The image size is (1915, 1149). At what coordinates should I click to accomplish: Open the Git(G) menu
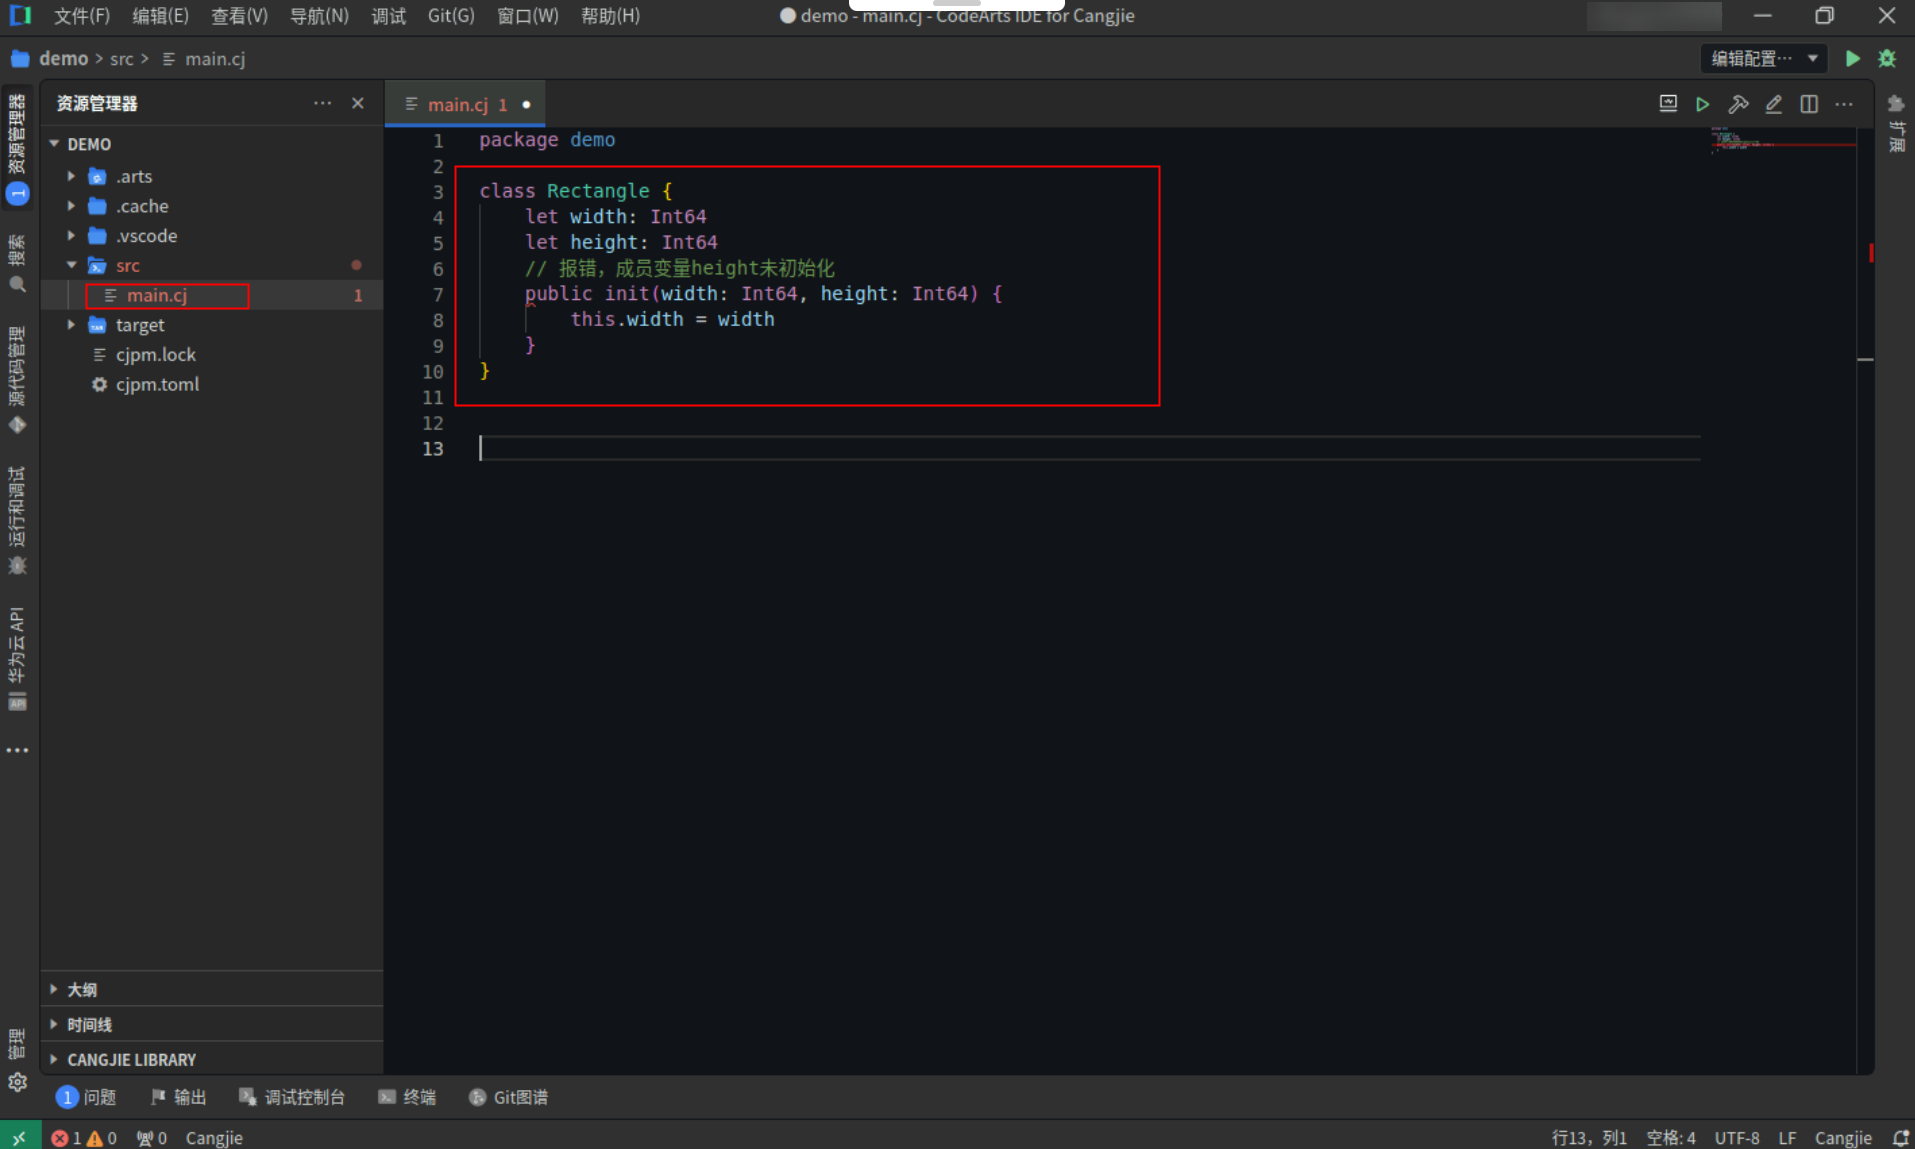(x=451, y=15)
